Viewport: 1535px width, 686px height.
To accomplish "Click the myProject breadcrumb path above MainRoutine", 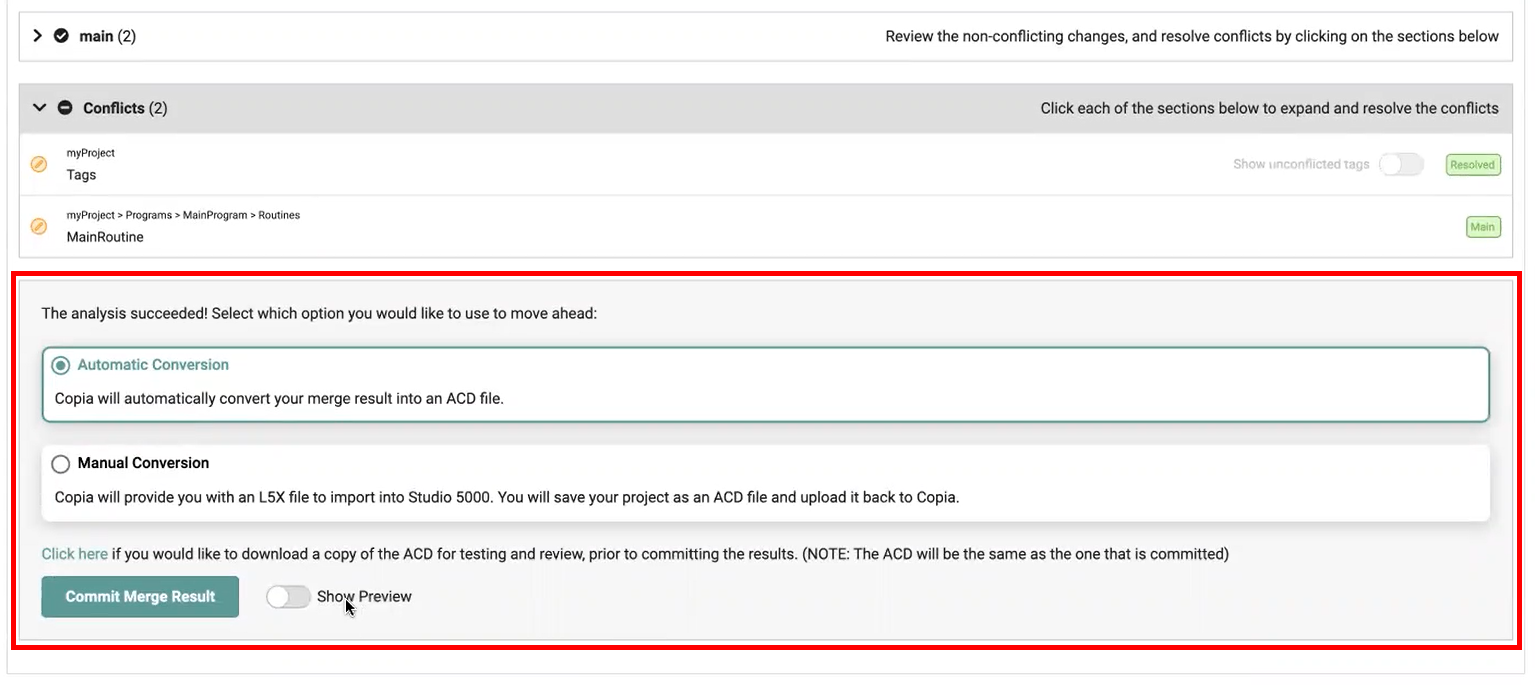I will tap(183, 215).
